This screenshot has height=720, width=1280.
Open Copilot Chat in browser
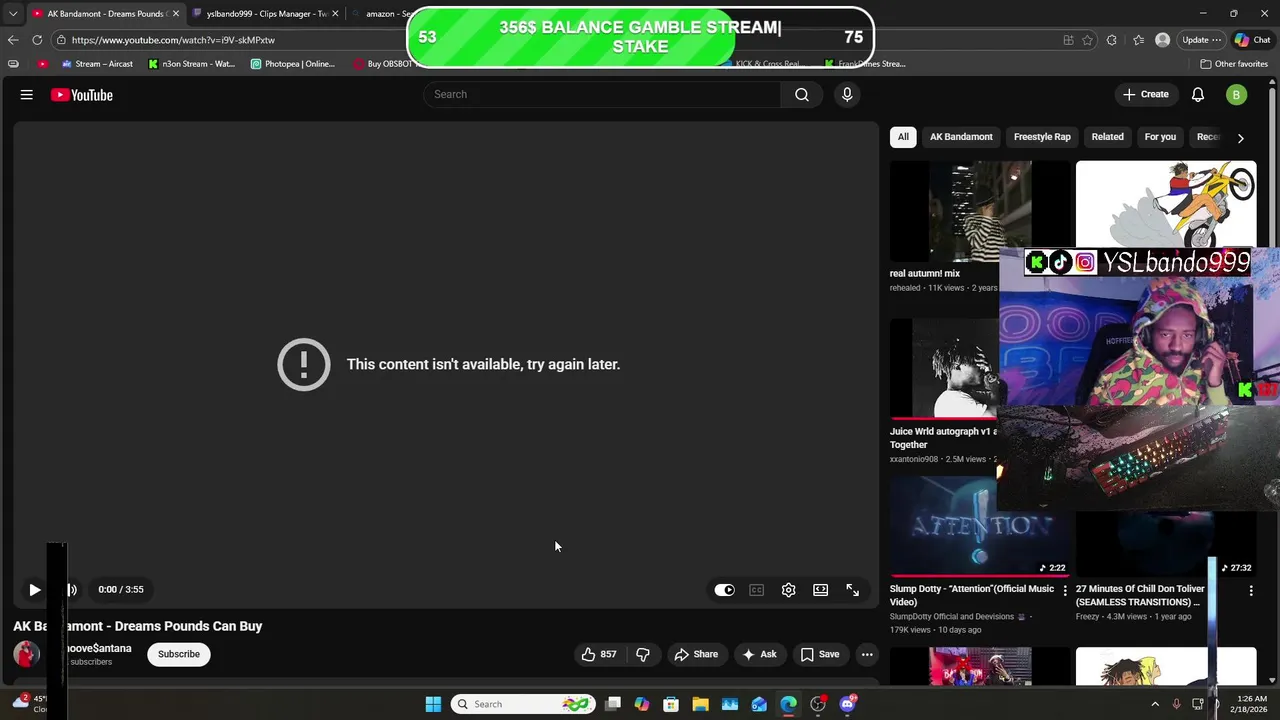(x=1253, y=40)
